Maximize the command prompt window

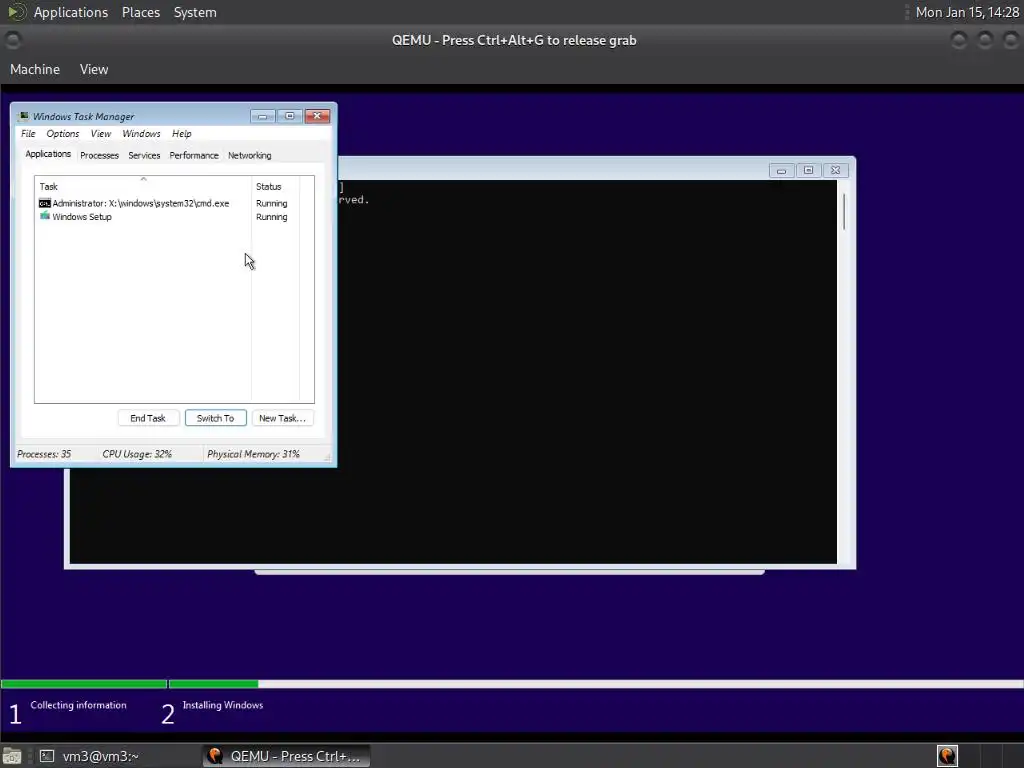[x=808, y=170]
